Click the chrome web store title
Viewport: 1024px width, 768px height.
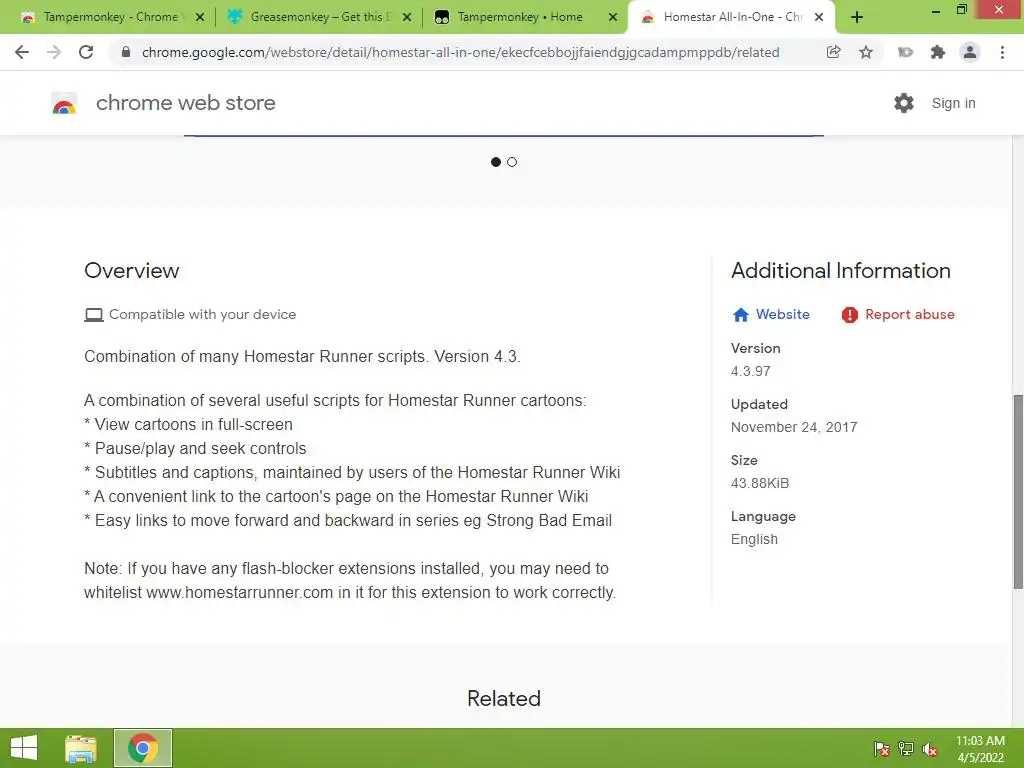(185, 103)
